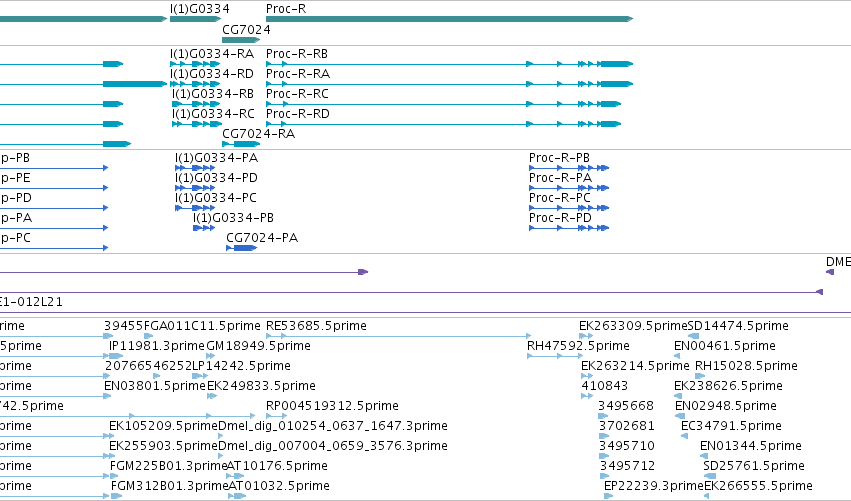Click feature 3702681

pos(627,426)
